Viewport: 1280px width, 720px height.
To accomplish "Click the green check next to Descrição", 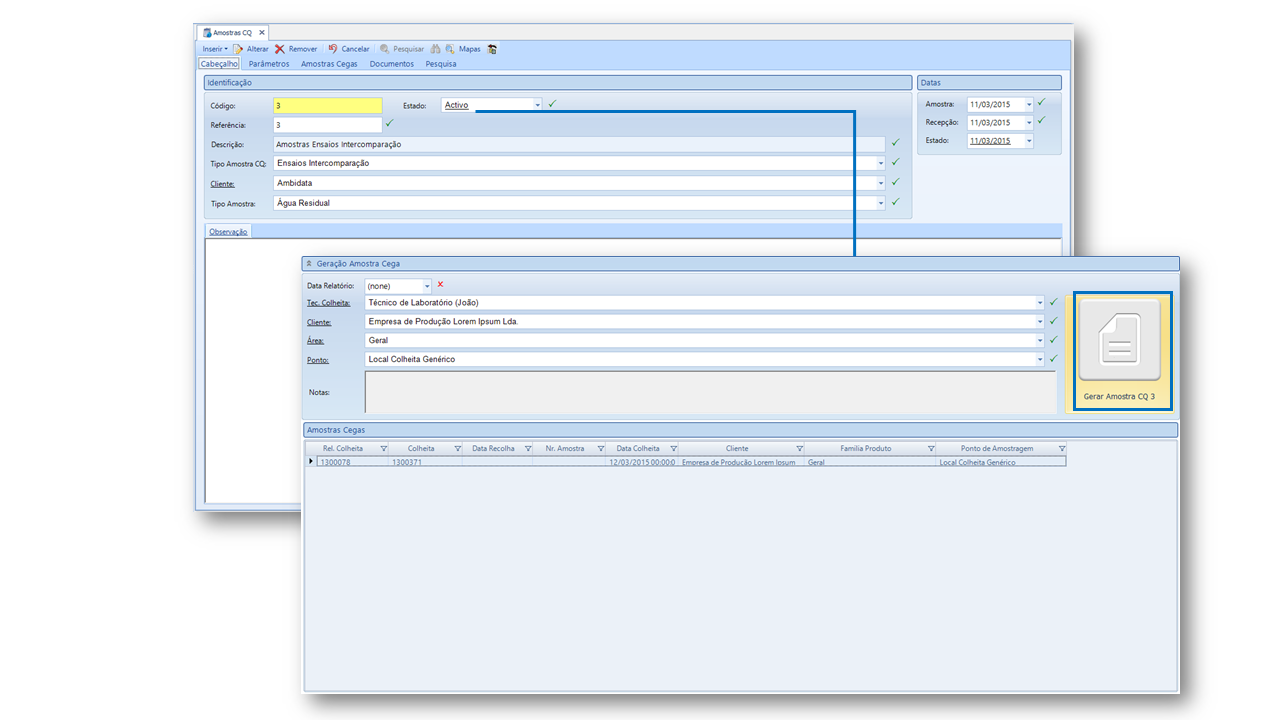I will point(895,142).
